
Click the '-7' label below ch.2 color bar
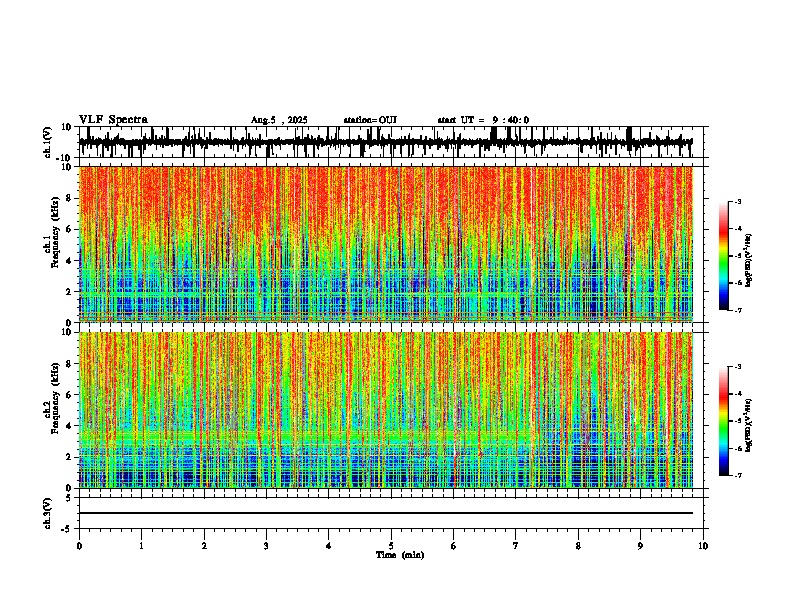point(738,475)
